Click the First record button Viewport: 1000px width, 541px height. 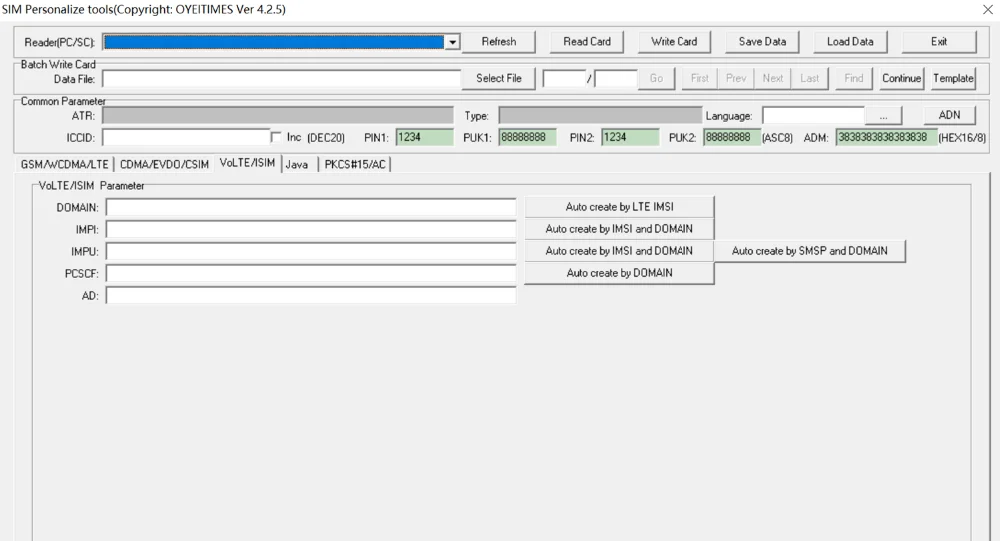[x=700, y=78]
